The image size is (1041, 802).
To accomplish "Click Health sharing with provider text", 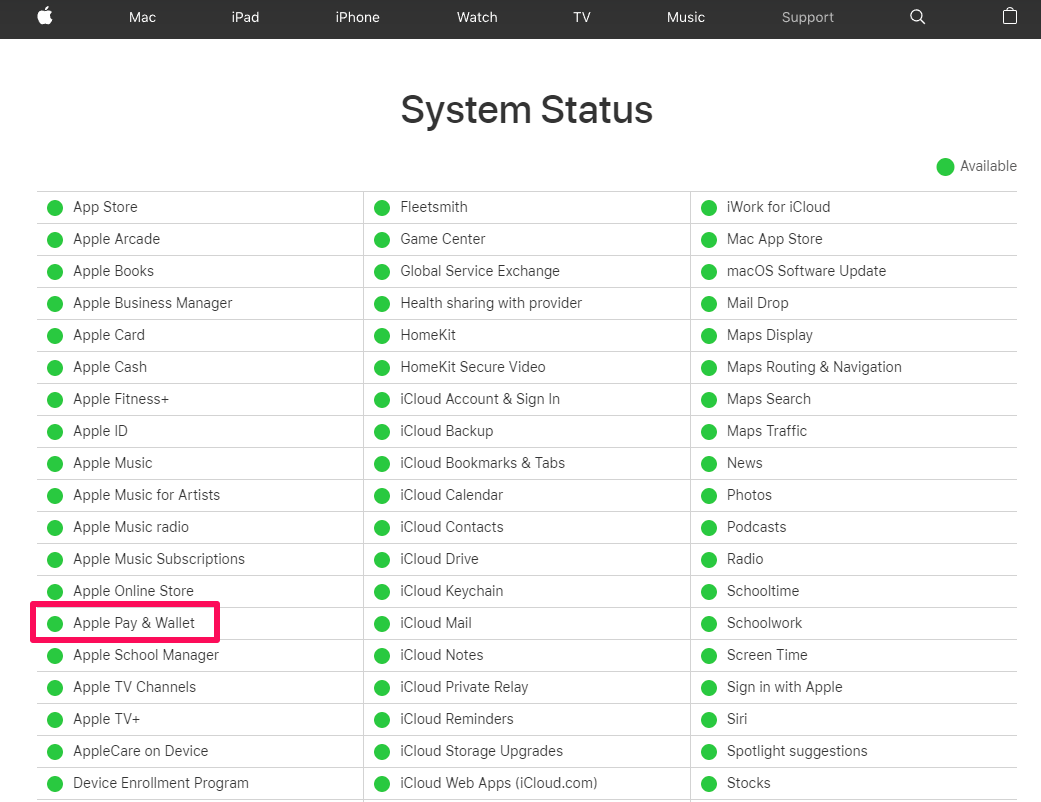I will pos(491,303).
